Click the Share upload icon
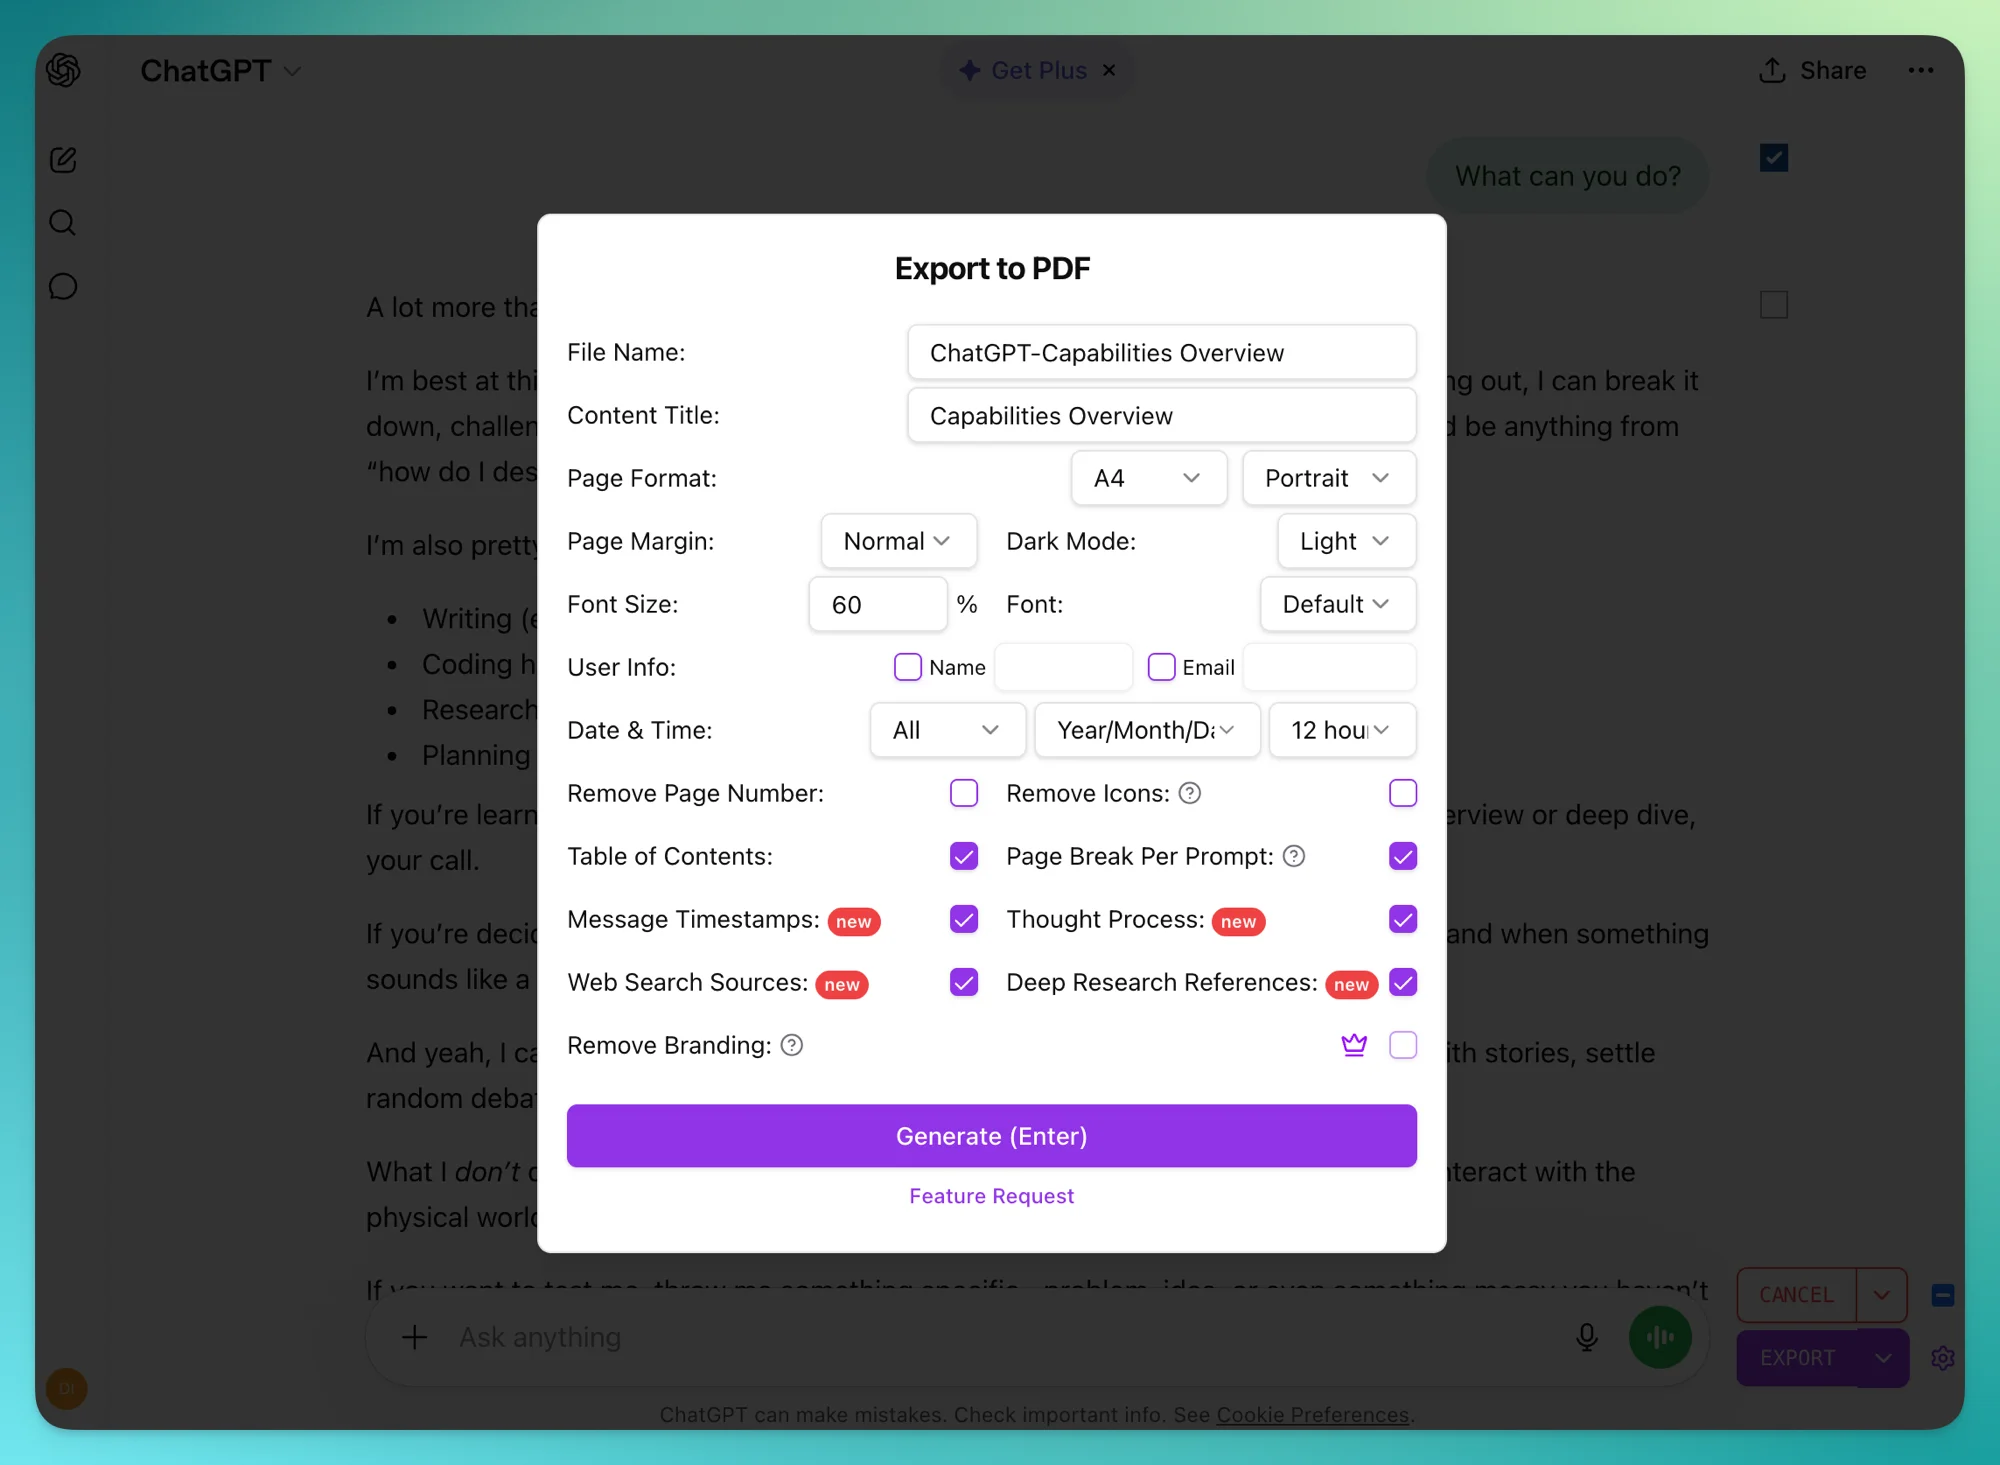 pyautogui.click(x=1772, y=70)
